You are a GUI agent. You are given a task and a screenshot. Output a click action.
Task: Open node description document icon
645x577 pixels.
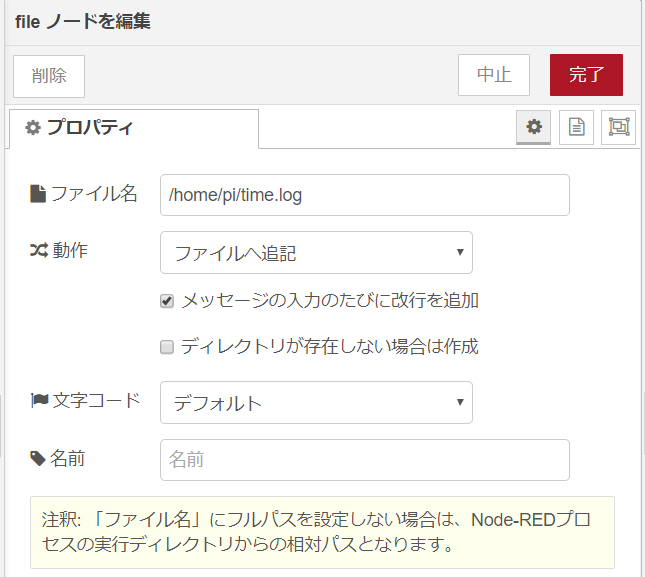576,127
